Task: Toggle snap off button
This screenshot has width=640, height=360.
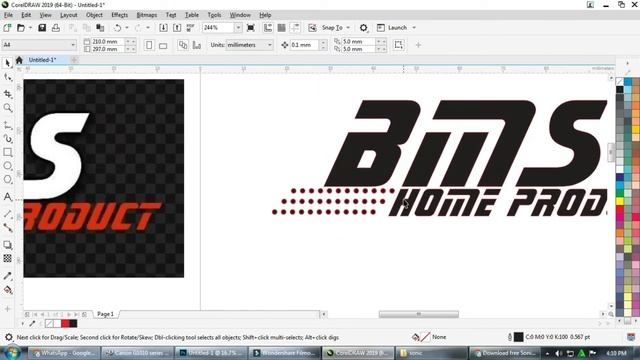Action: tap(312, 28)
